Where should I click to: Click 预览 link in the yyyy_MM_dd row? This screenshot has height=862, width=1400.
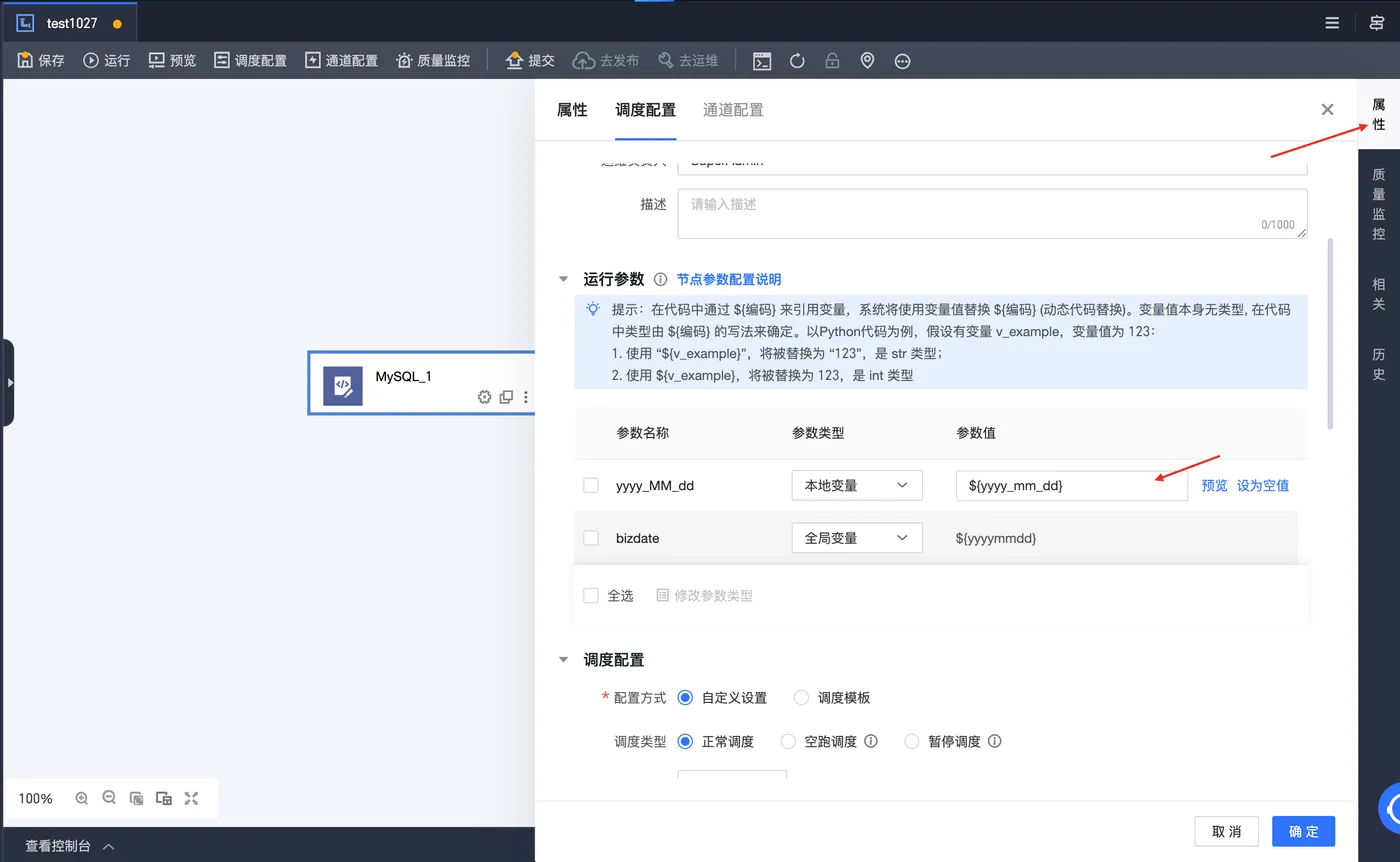click(x=1214, y=485)
